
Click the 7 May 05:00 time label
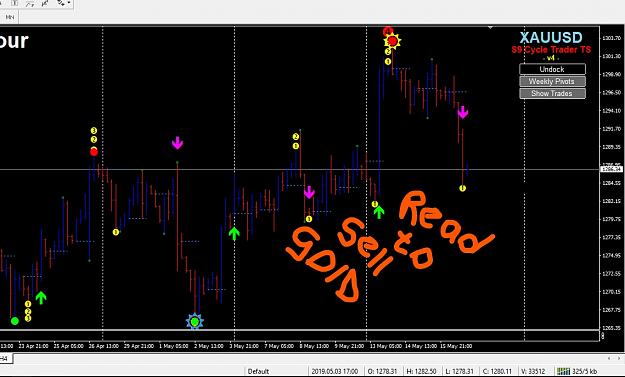click(279, 346)
